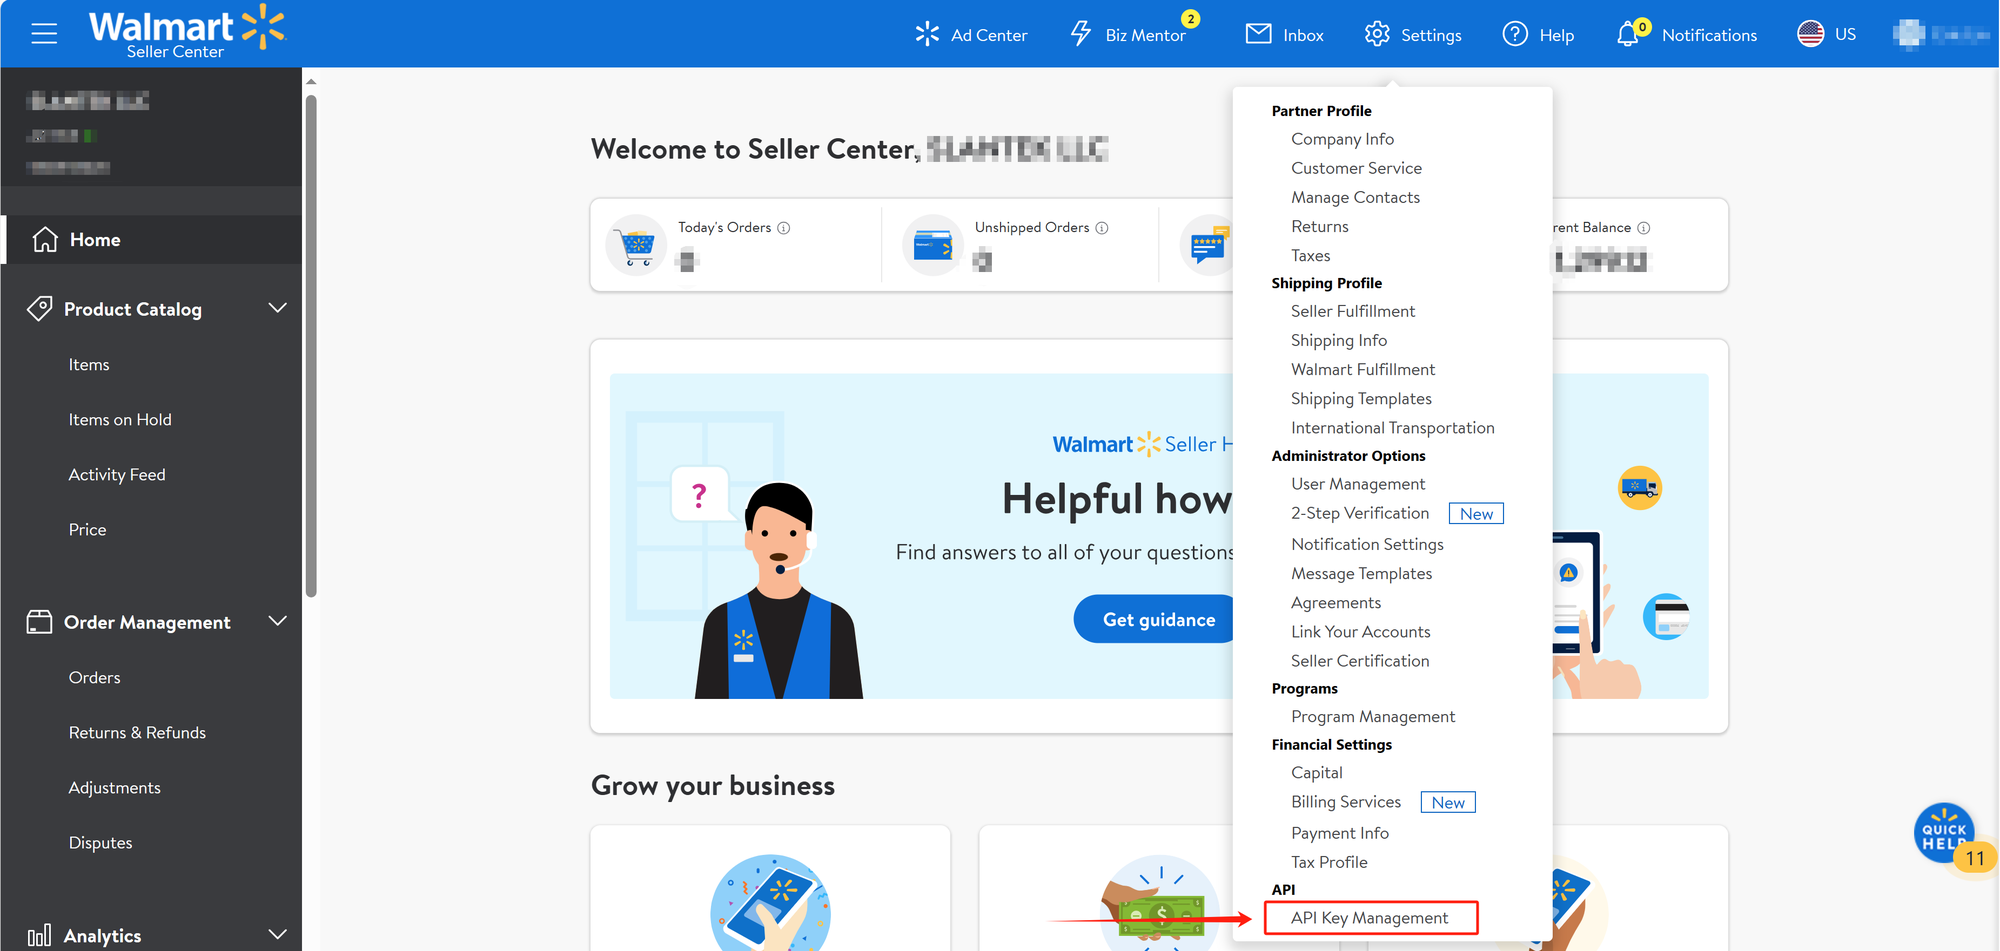Select Seller Certification in Settings menu
The width and height of the screenshot is (2000, 951).
pos(1360,660)
